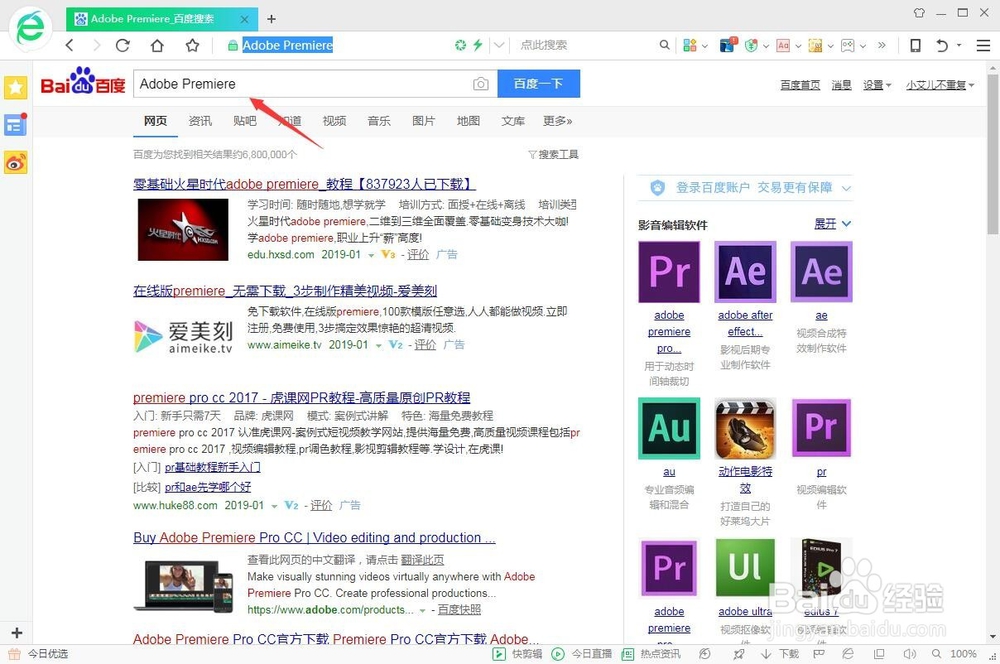Click the green shield security extension icon
Image resolution: width=1000 pixels, height=664 pixels.
(751, 45)
